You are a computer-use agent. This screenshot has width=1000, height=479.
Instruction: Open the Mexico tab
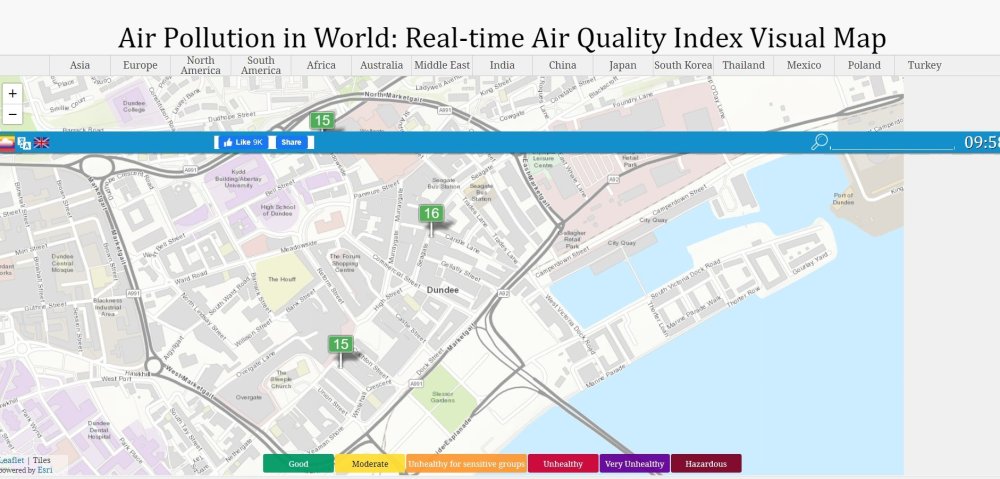[804, 65]
